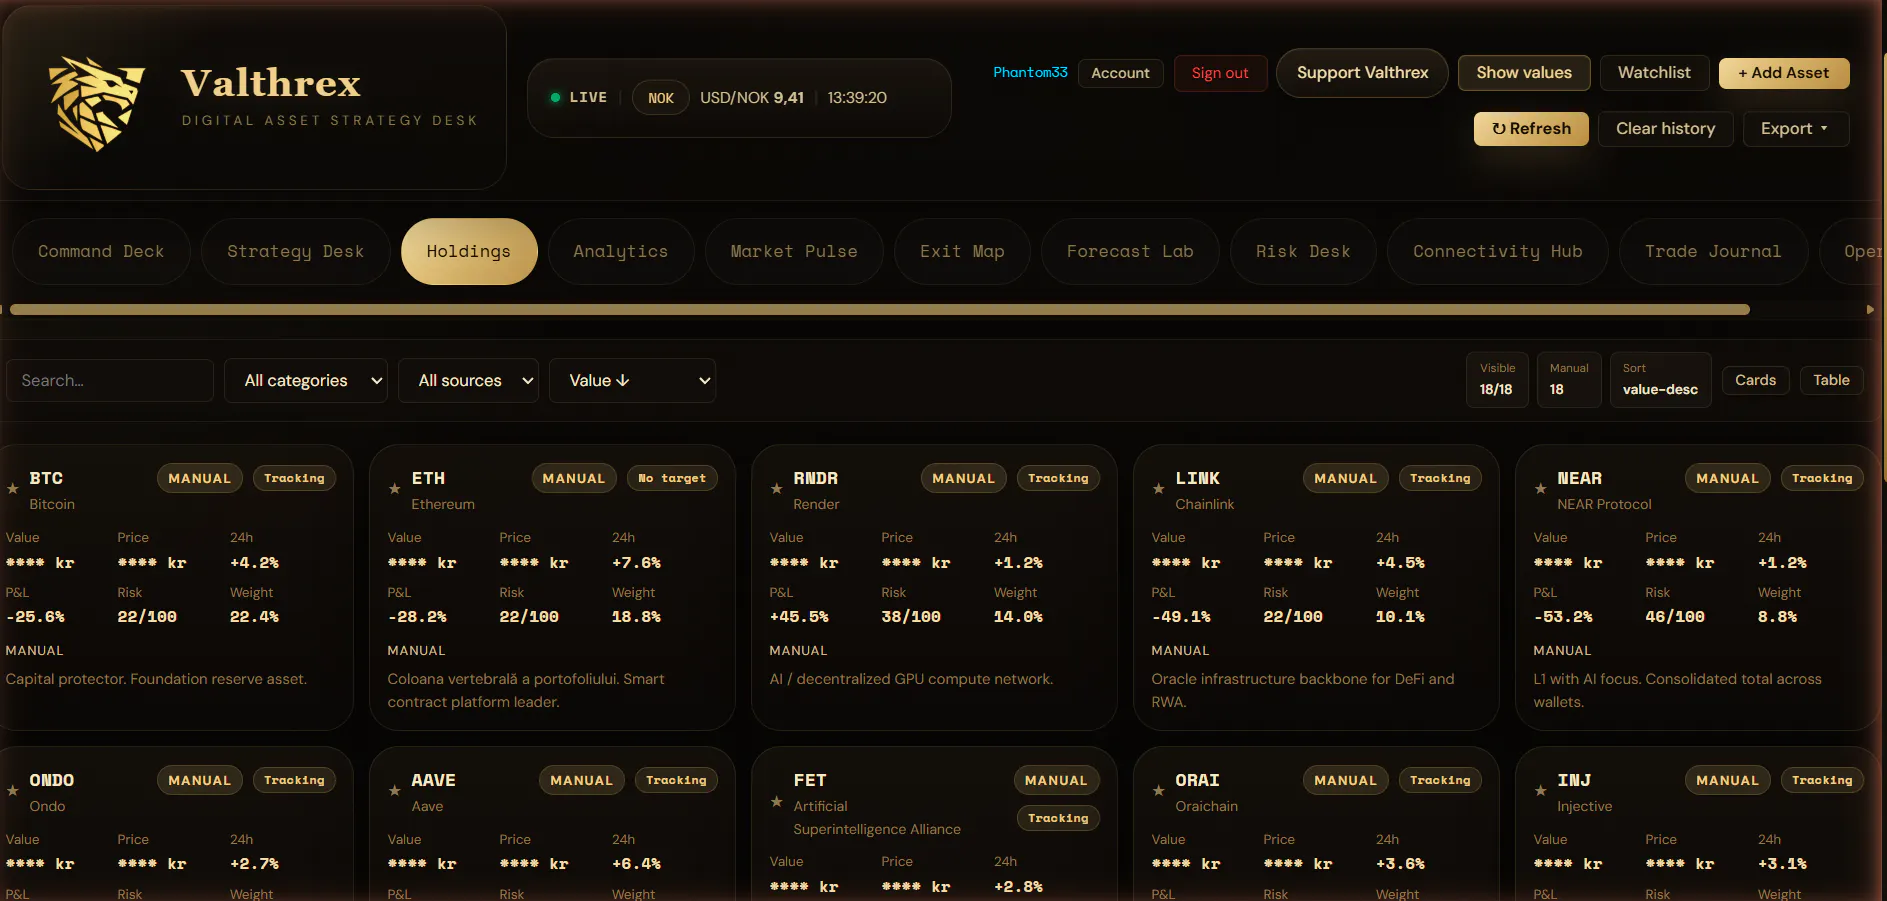The width and height of the screenshot is (1887, 901).
Task: Click the No target badge on ETH
Action: (x=672, y=479)
